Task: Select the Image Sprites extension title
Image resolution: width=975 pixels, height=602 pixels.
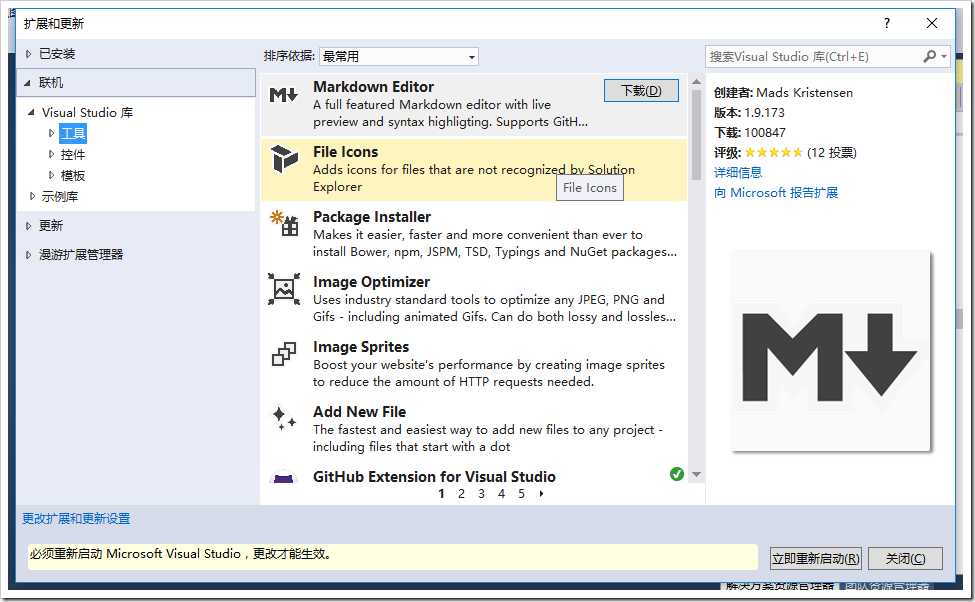Action: 361,346
